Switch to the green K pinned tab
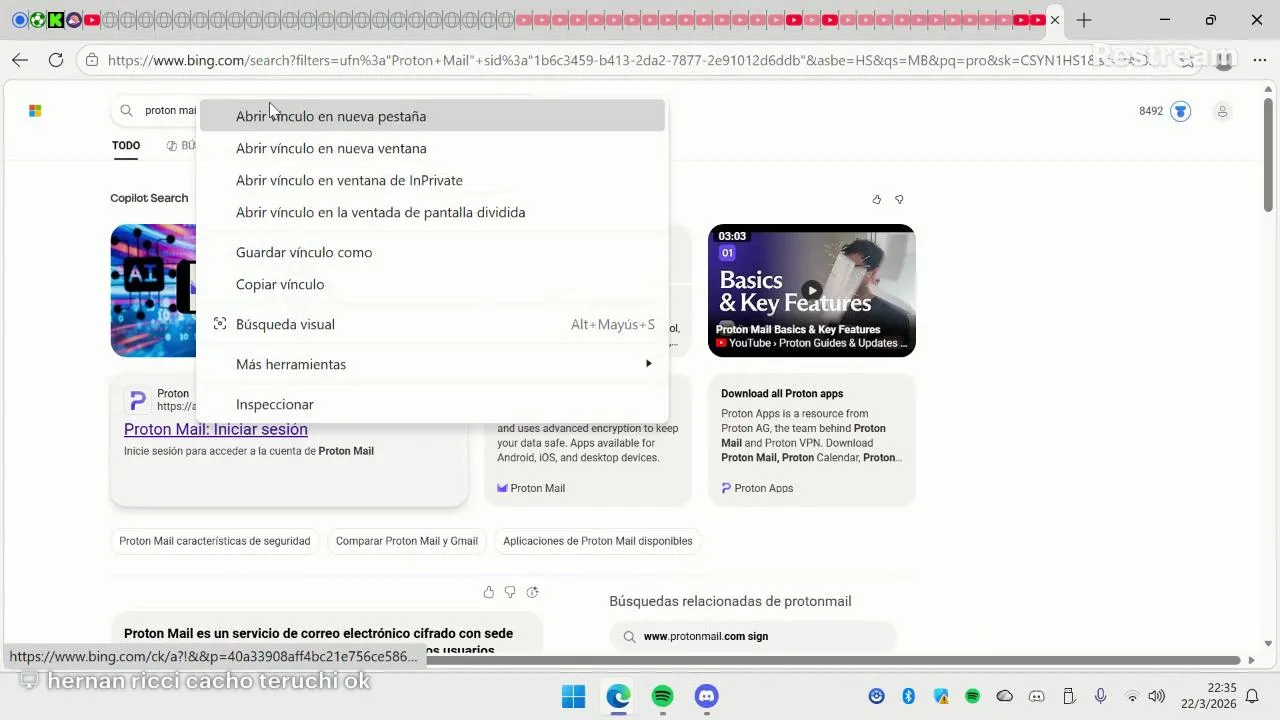 pyautogui.click(x=55, y=20)
